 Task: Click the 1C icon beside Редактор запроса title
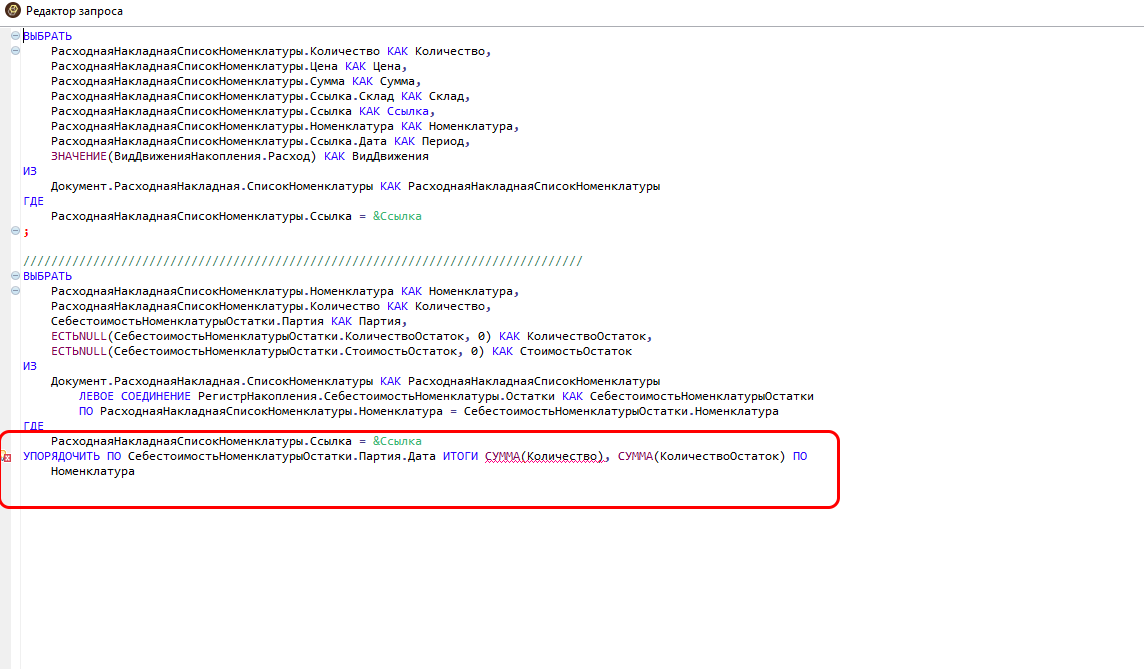pyautogui.click(x=12, y=10)
